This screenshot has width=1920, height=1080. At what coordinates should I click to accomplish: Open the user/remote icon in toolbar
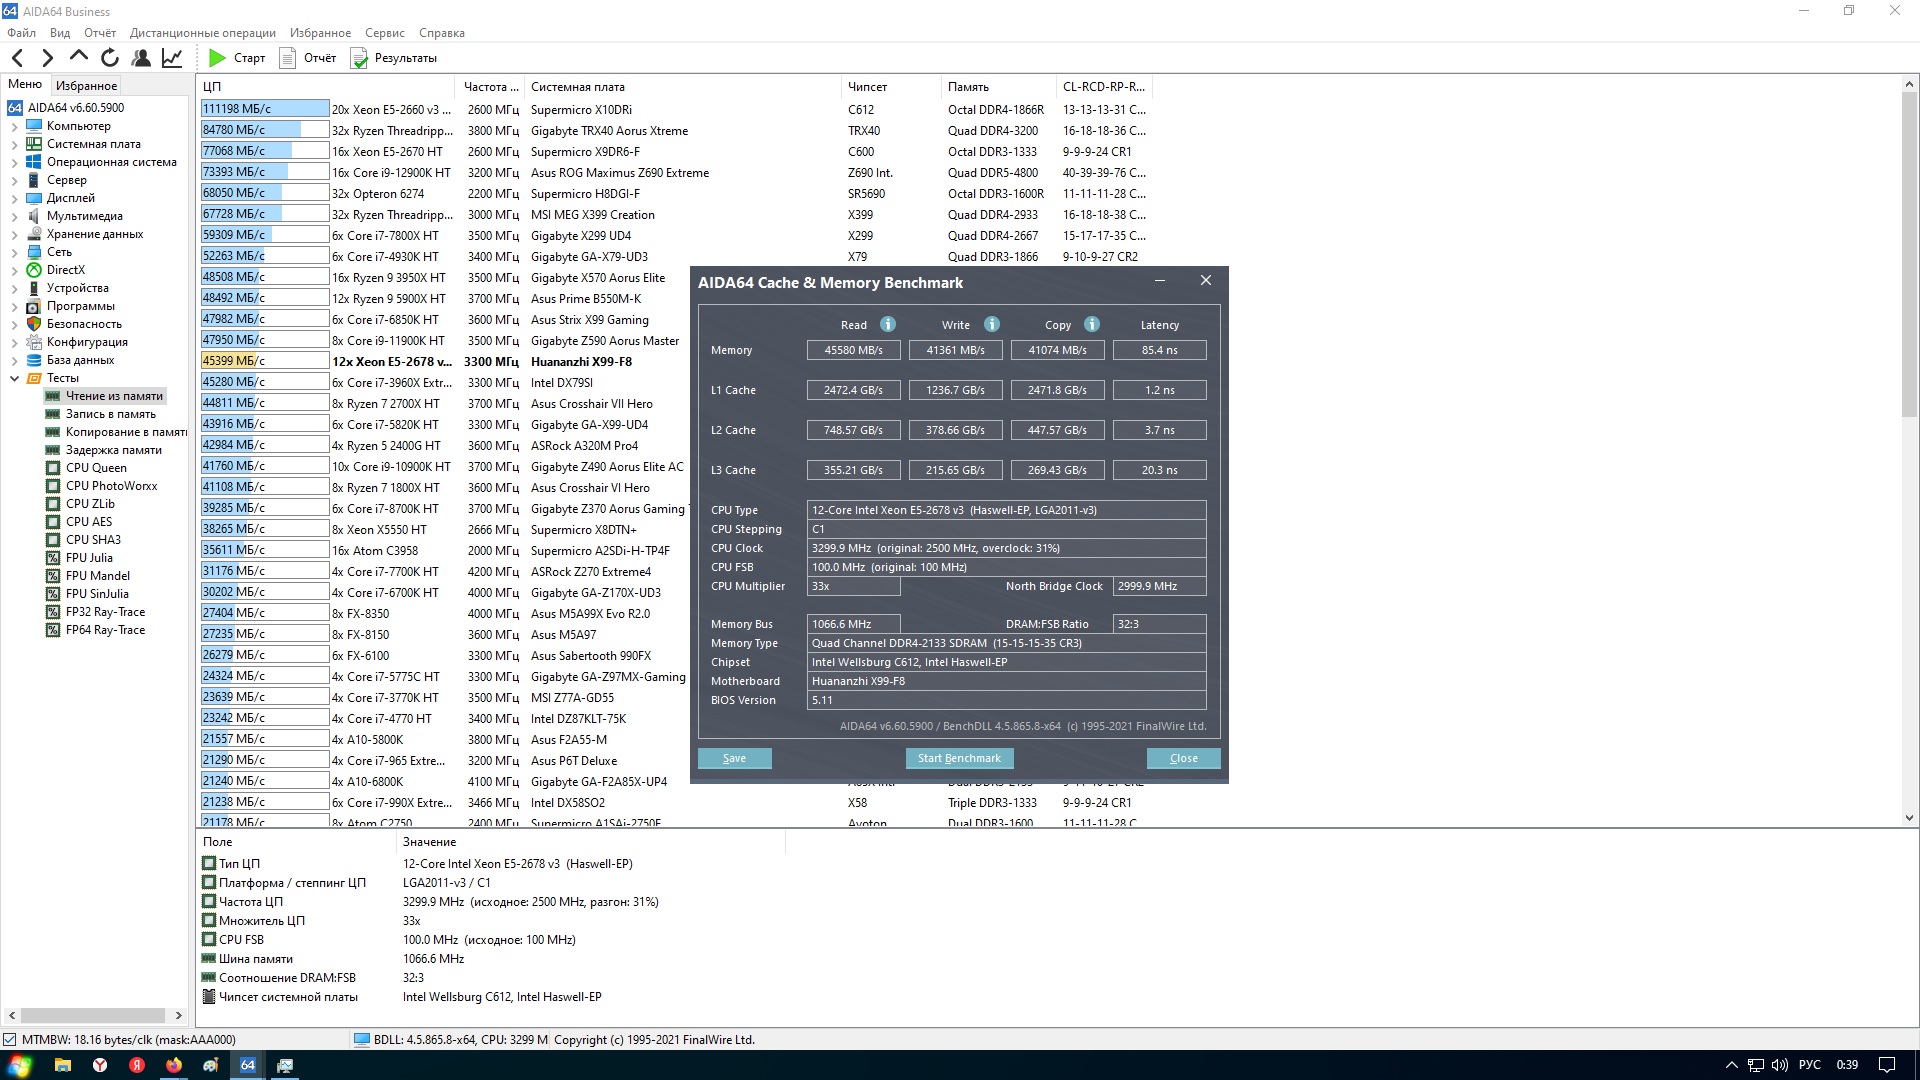point(141,58)
